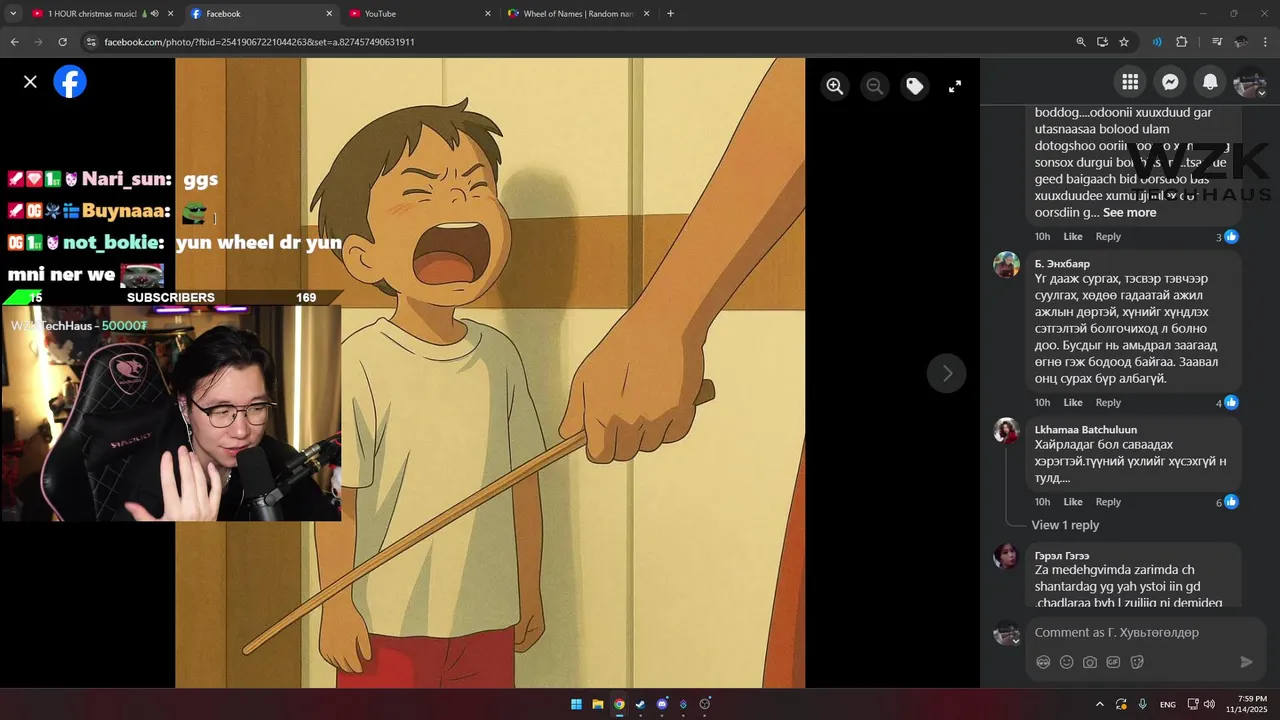Screen dimensions: 1280x720
Task: Zoom in on the photo
Action: click(x=835, y=86)
